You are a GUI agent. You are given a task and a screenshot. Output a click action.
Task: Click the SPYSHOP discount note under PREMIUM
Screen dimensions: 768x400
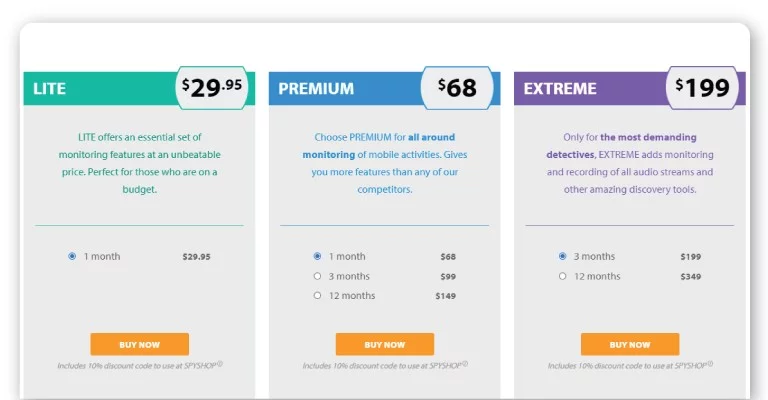385,365
